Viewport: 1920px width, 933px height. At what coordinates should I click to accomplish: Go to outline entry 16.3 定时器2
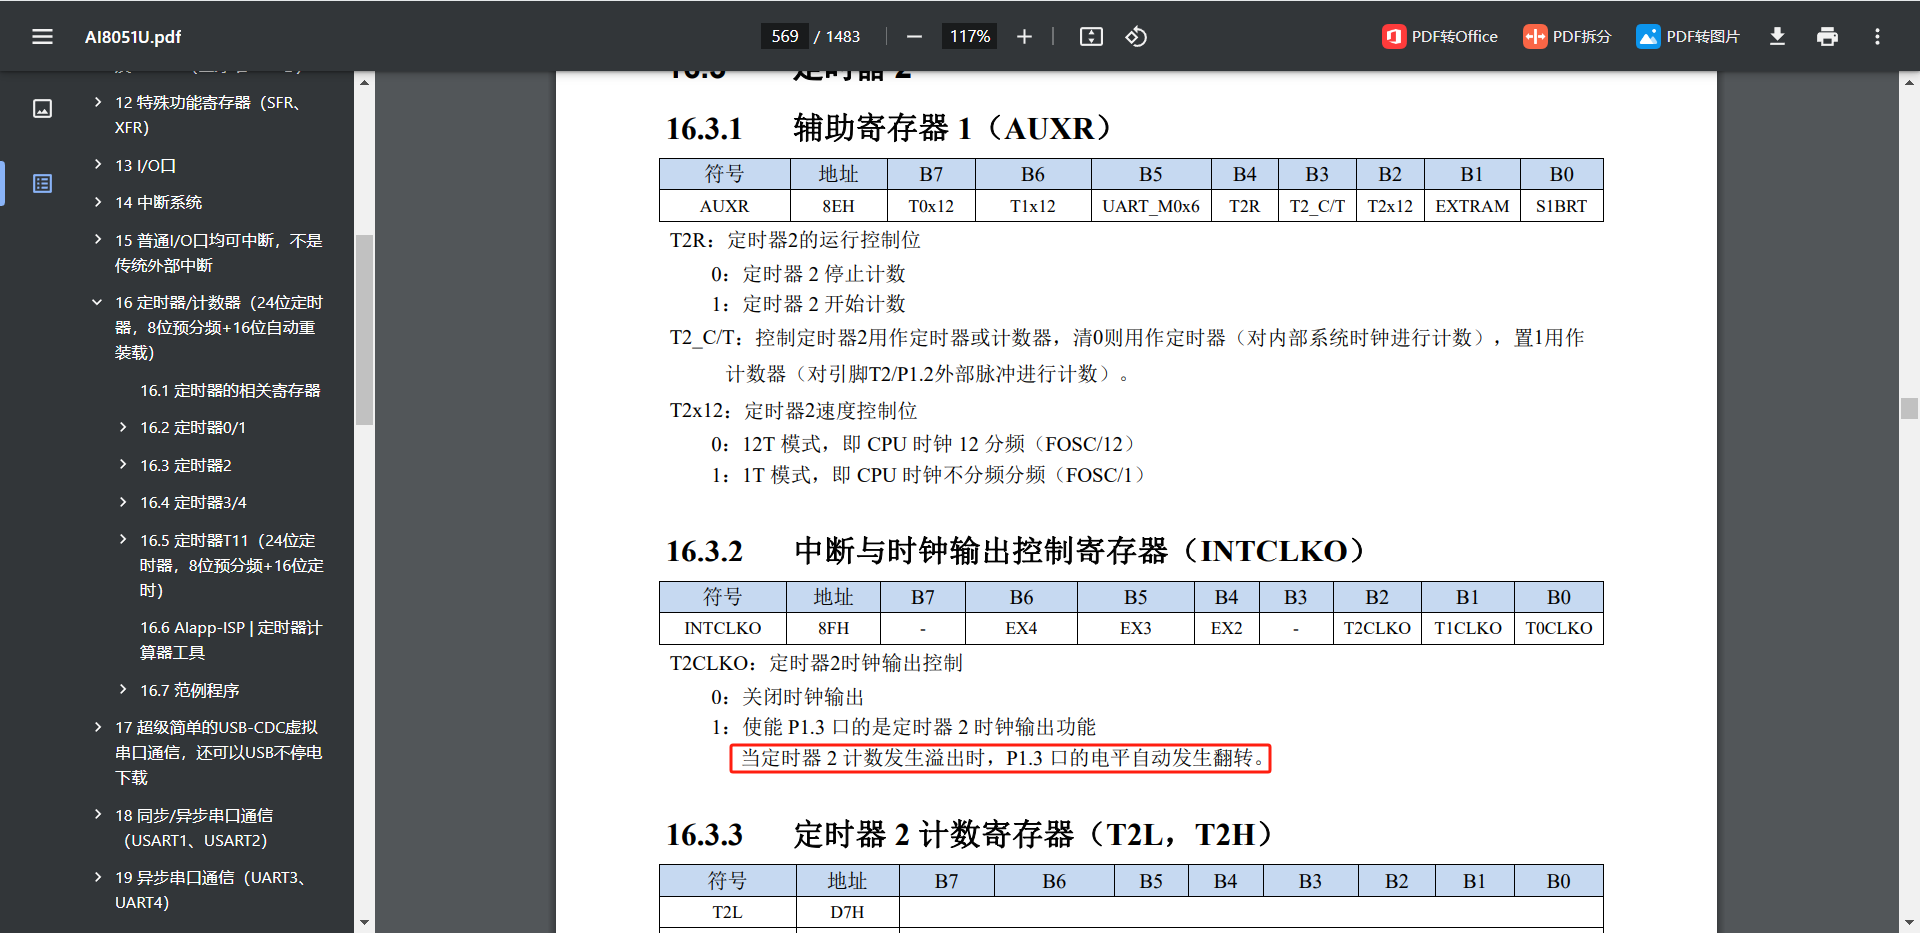click(185, 465)
